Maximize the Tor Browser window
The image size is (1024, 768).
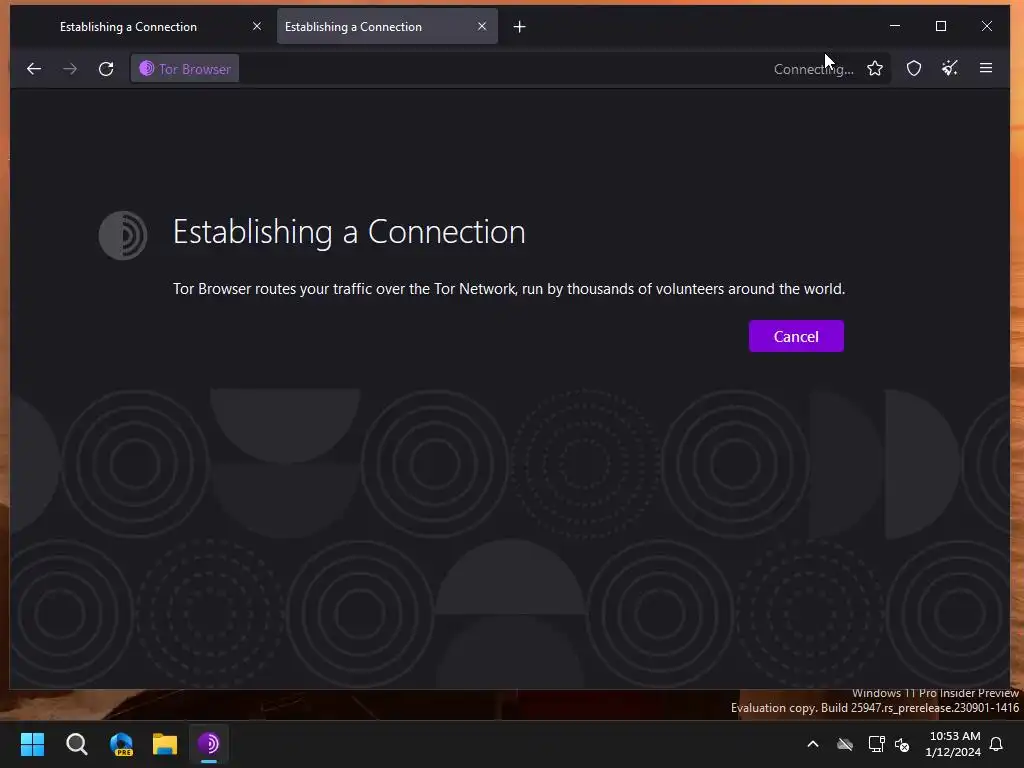pos(940,26)
